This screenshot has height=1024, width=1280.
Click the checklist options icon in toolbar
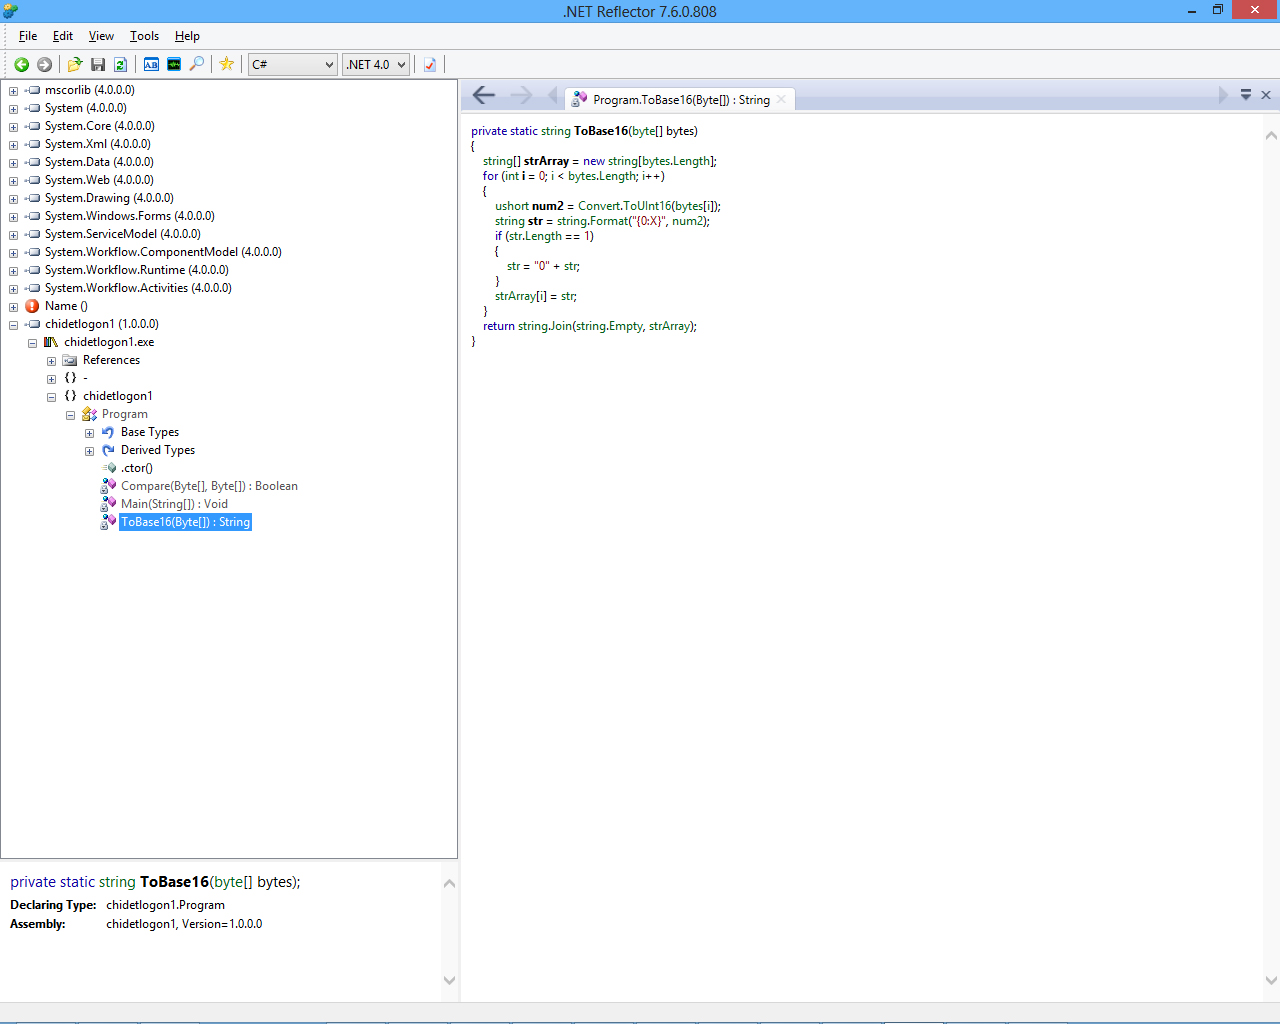coord(430,64)
